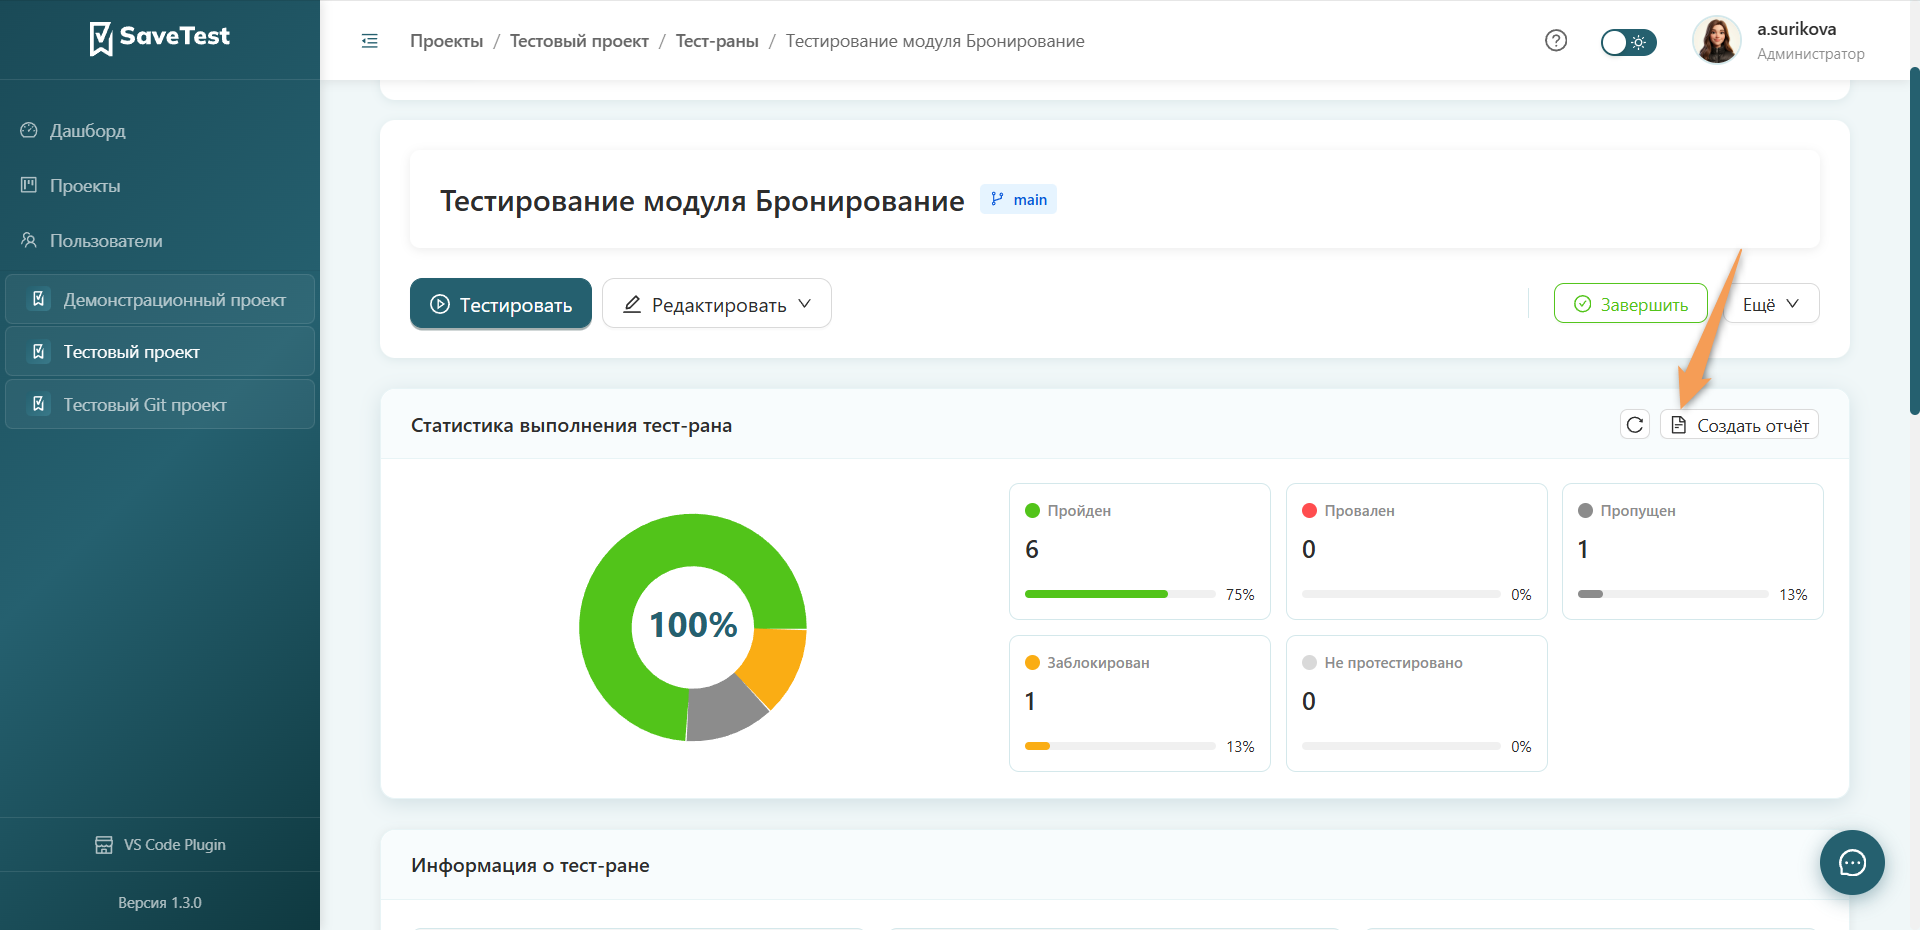
Task: Click the Проекты board icon
Action: point(29,185)
